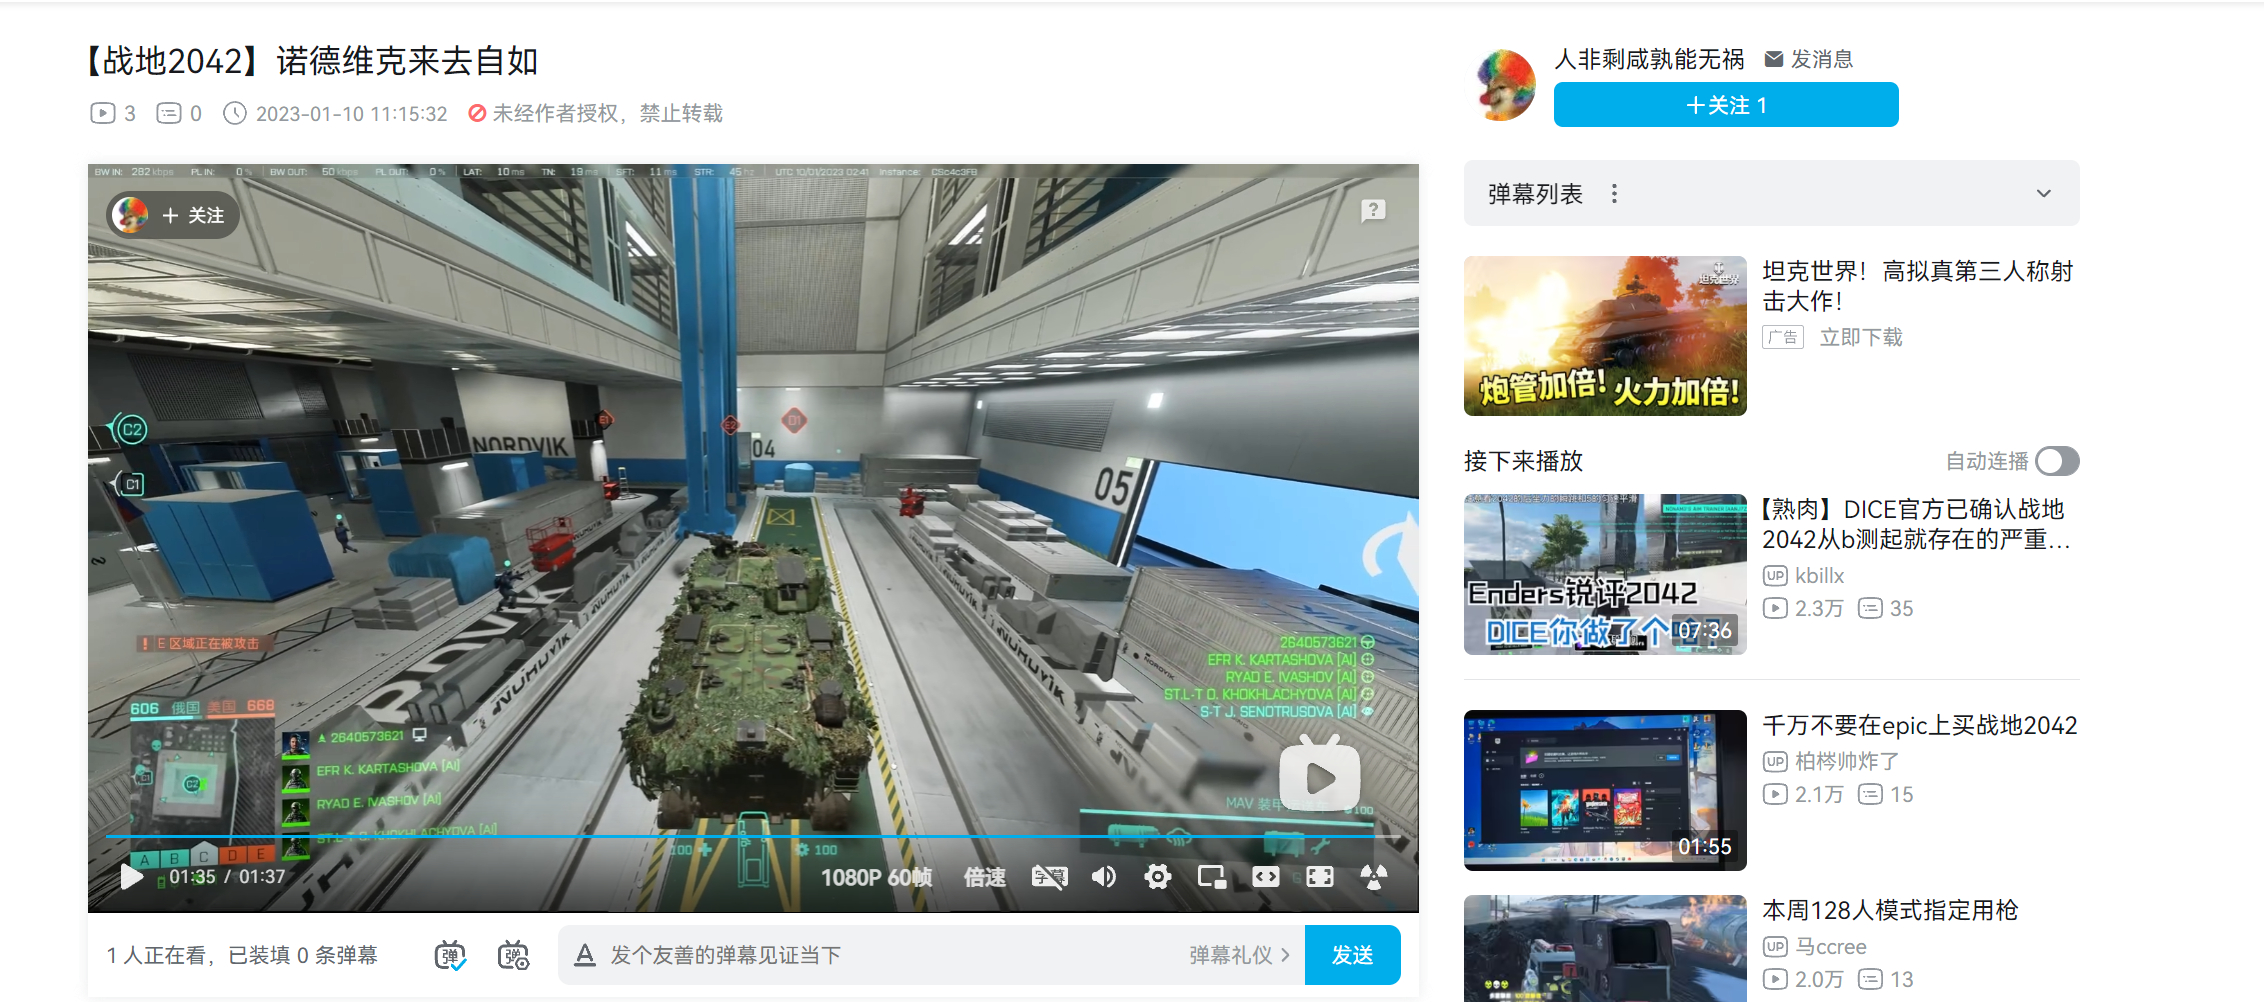Open player settings gear
Viewport: 2264px width, 1002px height.
(1158, 877)
